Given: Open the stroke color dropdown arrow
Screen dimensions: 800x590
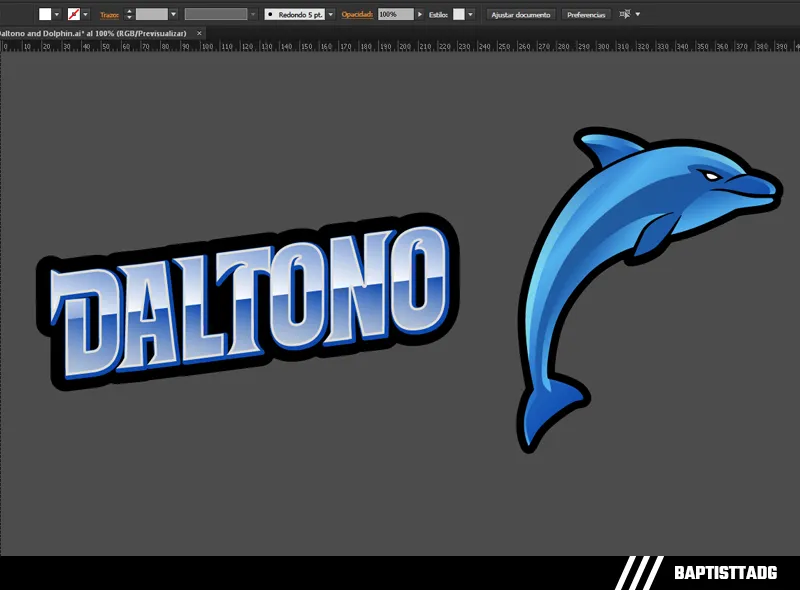Looking at the screenshot, I should [x=86, y=14].
